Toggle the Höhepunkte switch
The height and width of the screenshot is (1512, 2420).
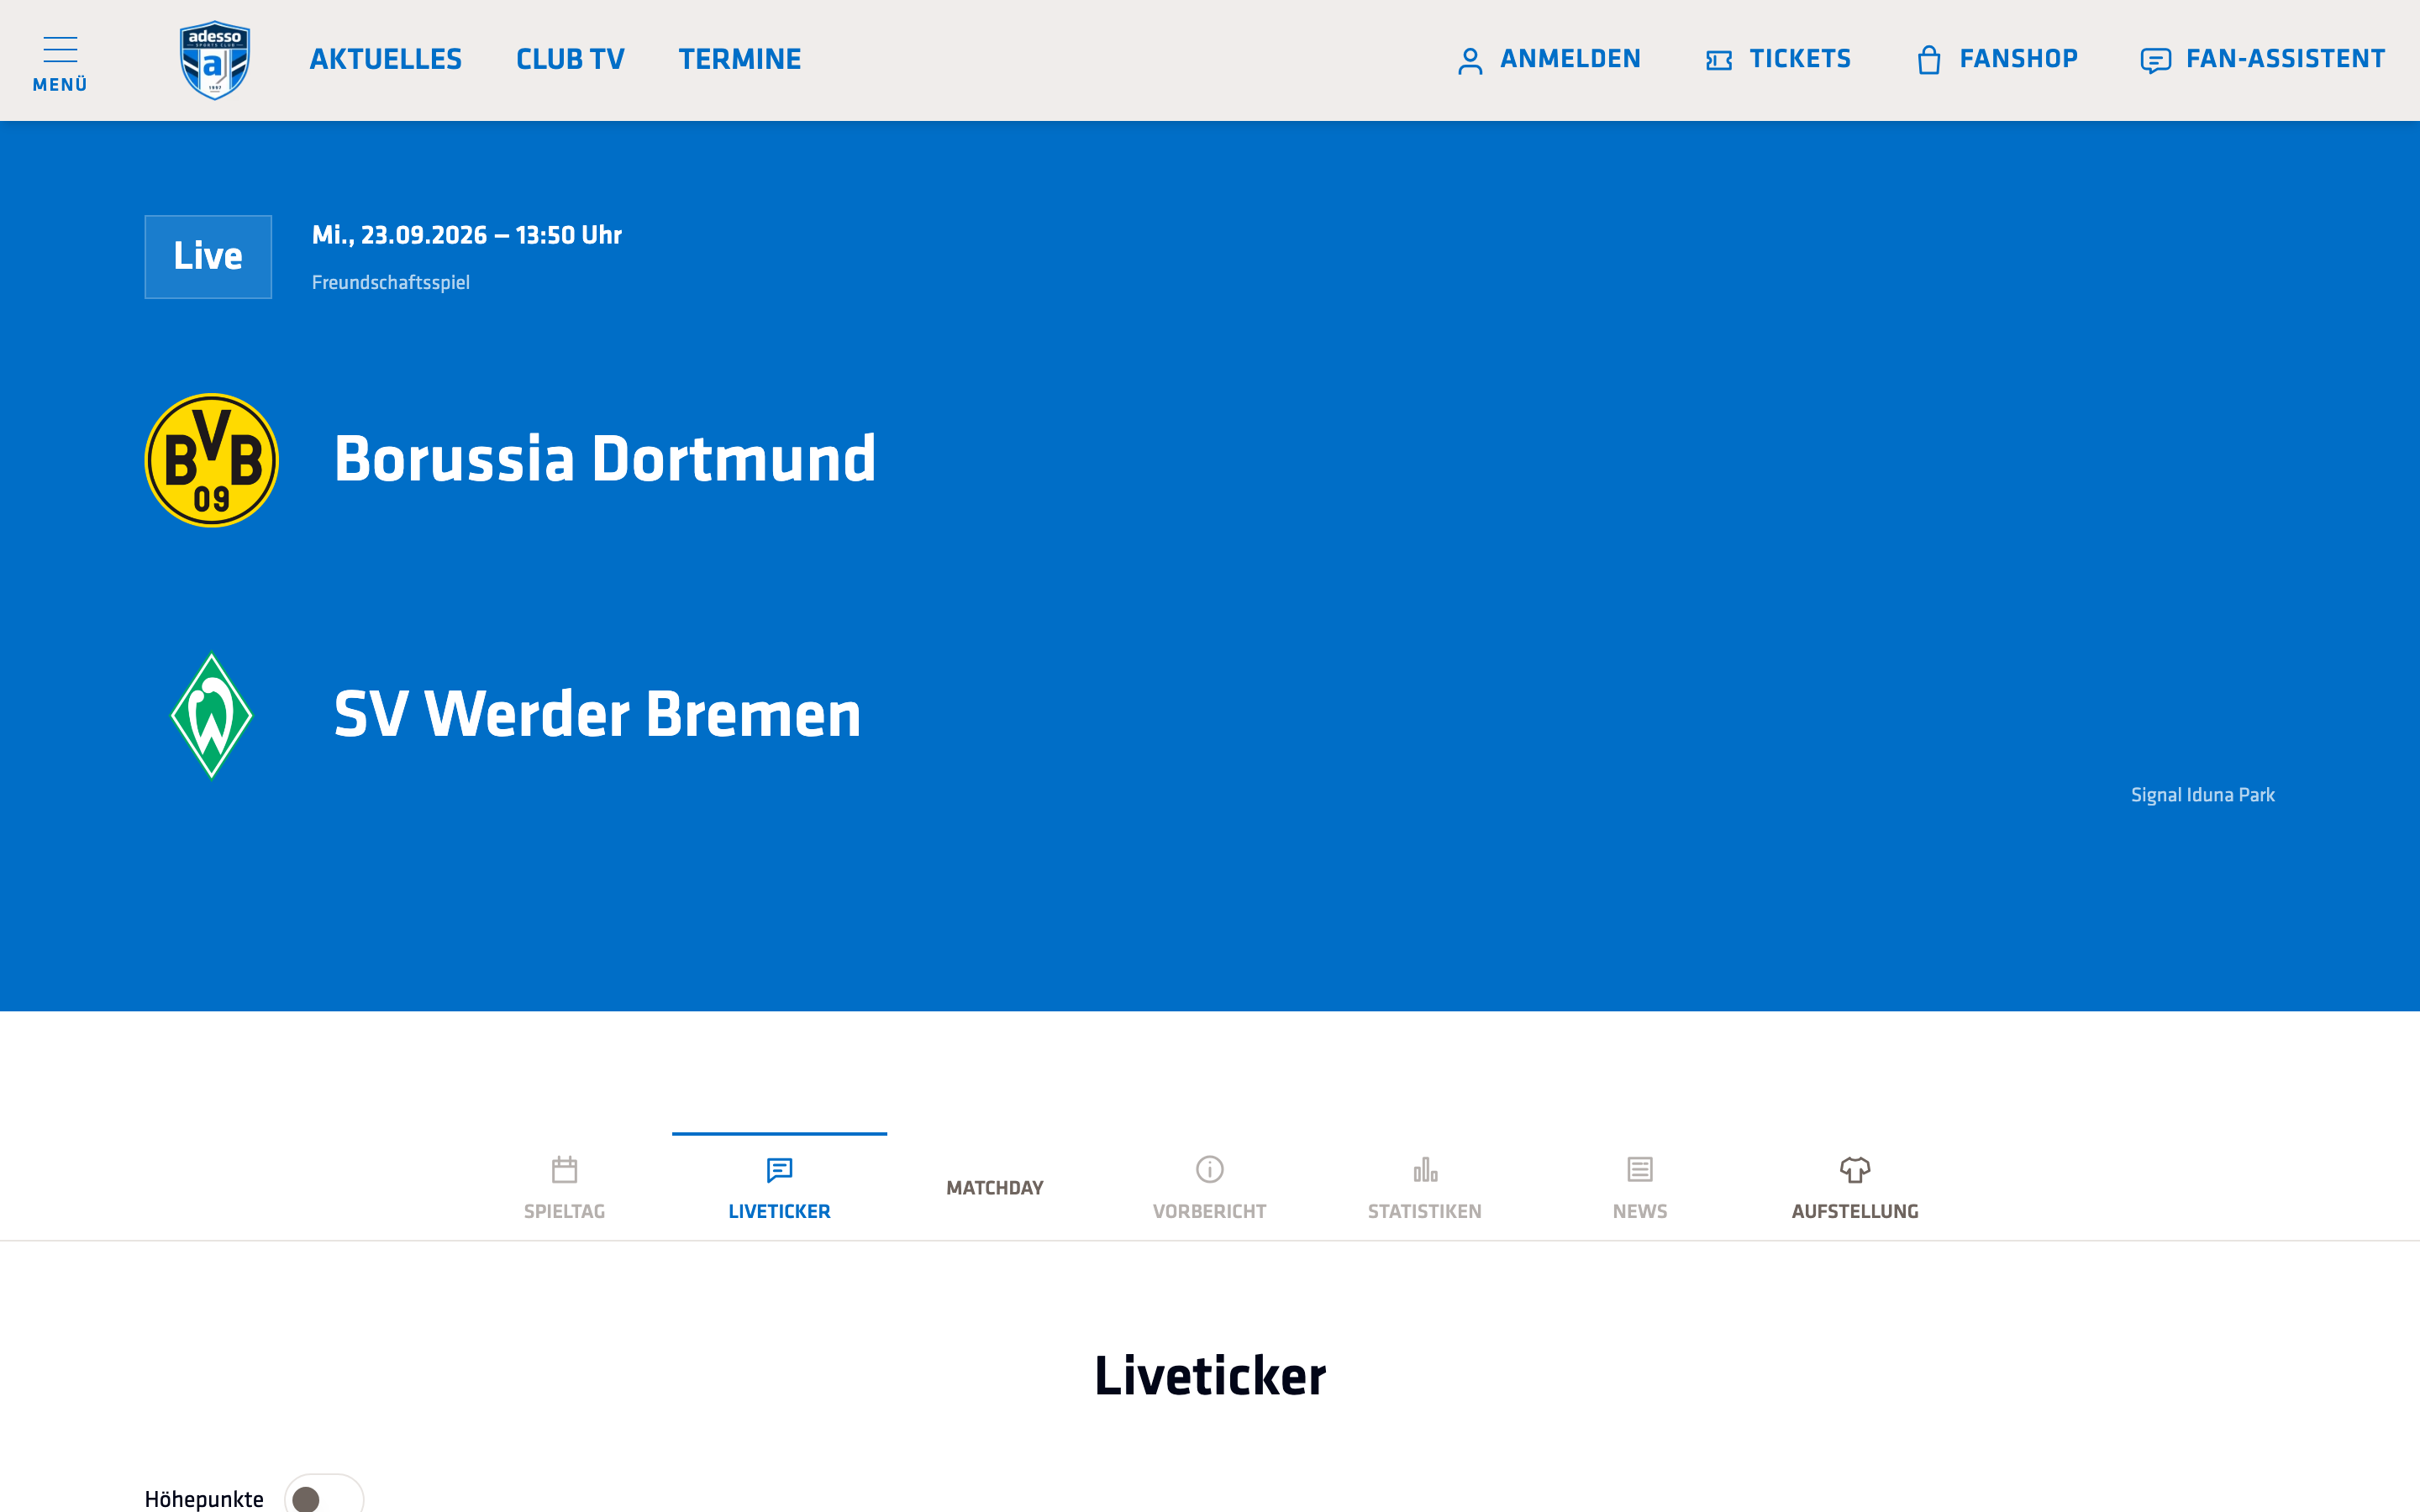coord(324,1498)
